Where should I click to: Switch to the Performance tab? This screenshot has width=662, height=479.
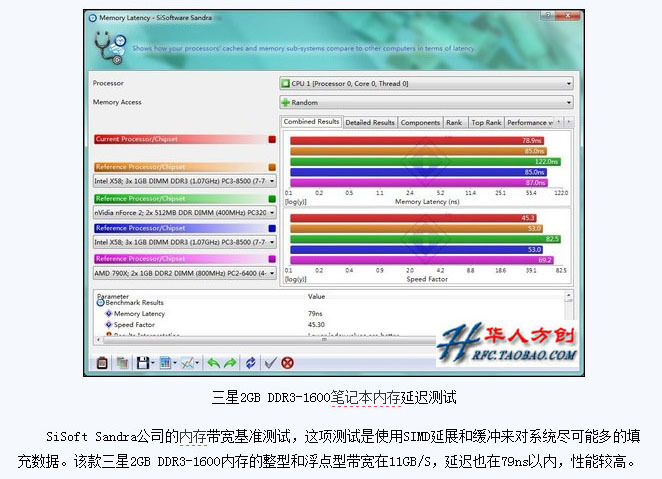(x=529, y=122)
